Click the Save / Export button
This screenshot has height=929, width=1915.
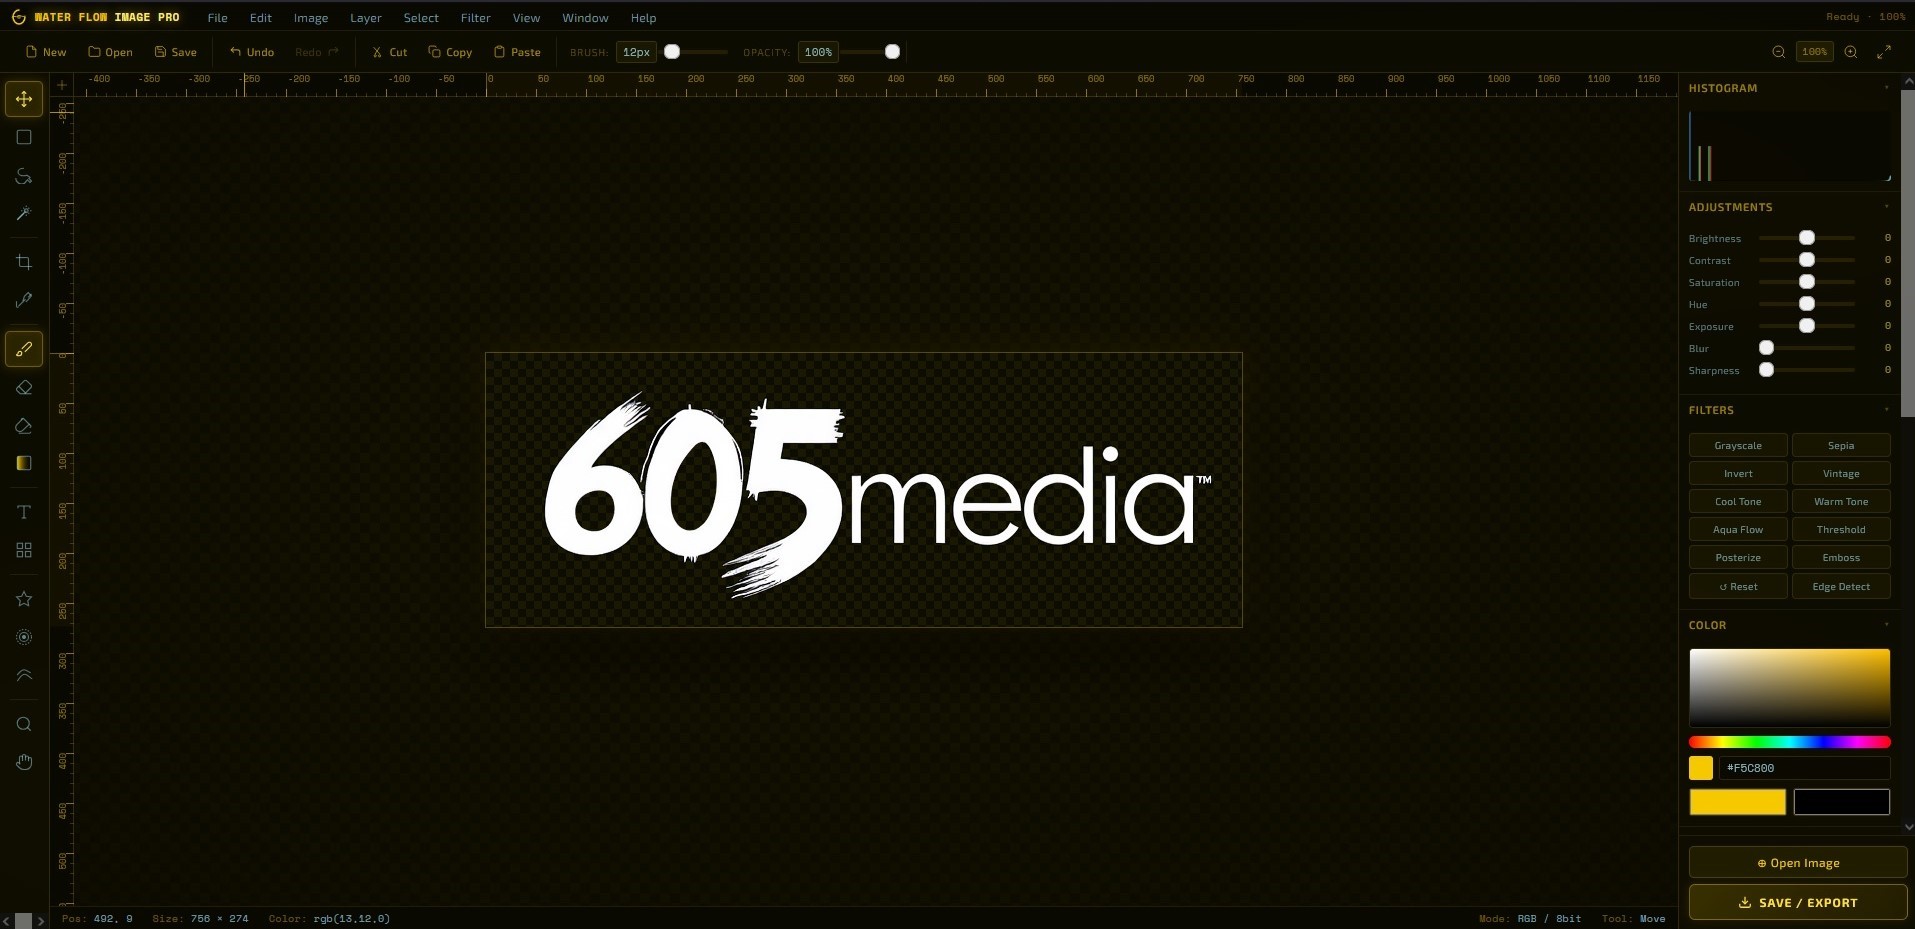point(1797,902)
